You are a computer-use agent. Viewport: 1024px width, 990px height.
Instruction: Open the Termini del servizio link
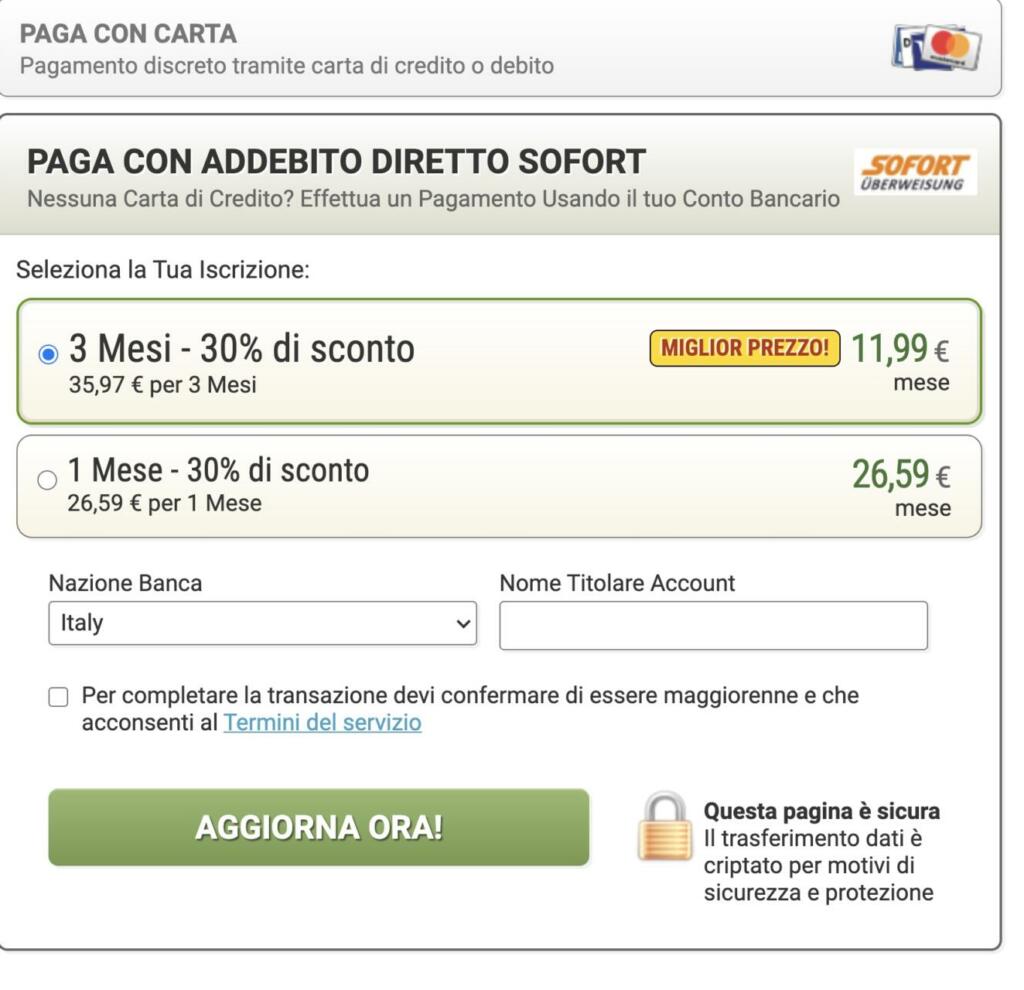pyautogui.click(x=322, y=722)
